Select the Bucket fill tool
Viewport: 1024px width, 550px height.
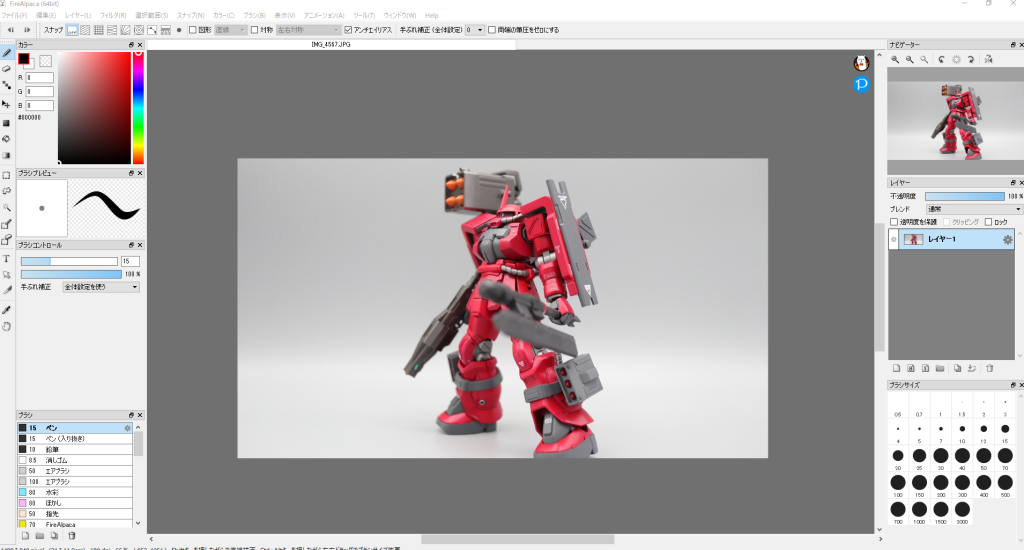(7, 139)
